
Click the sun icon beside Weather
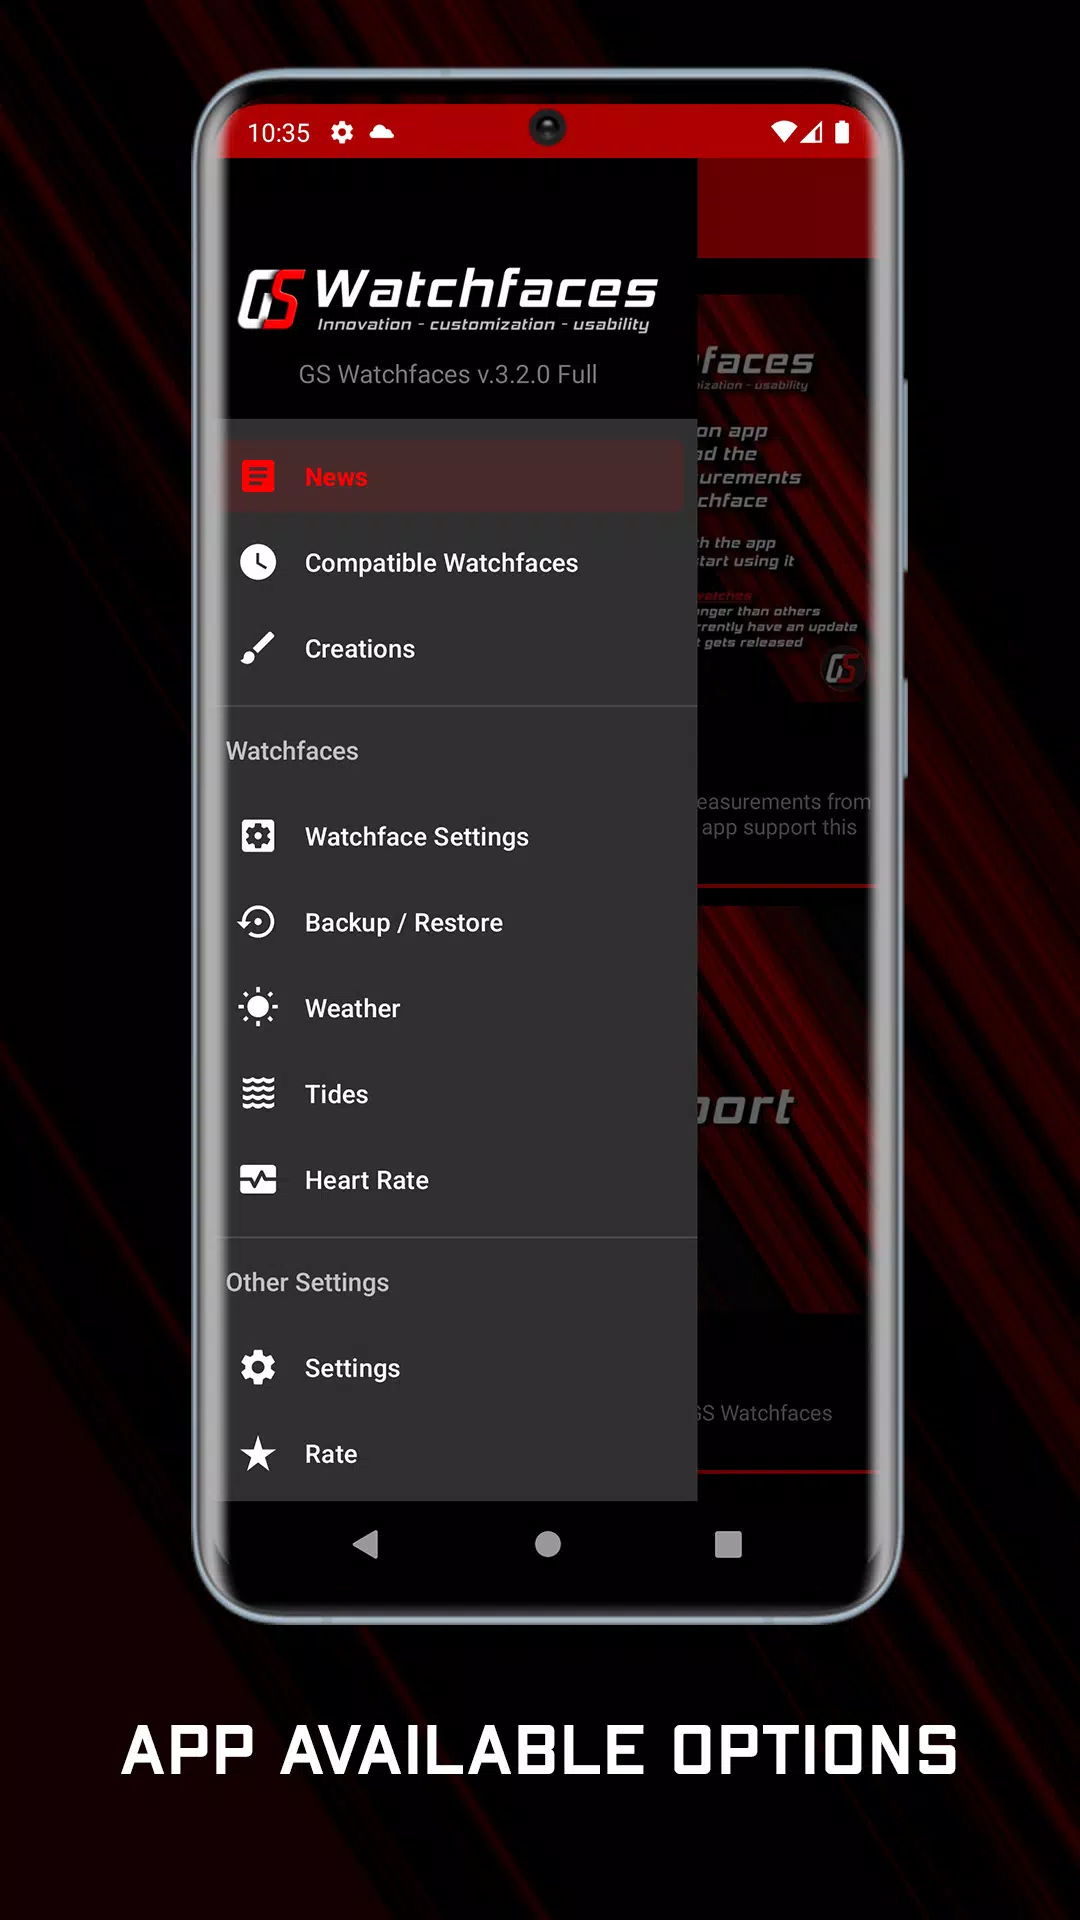(x=258, y=1007)
